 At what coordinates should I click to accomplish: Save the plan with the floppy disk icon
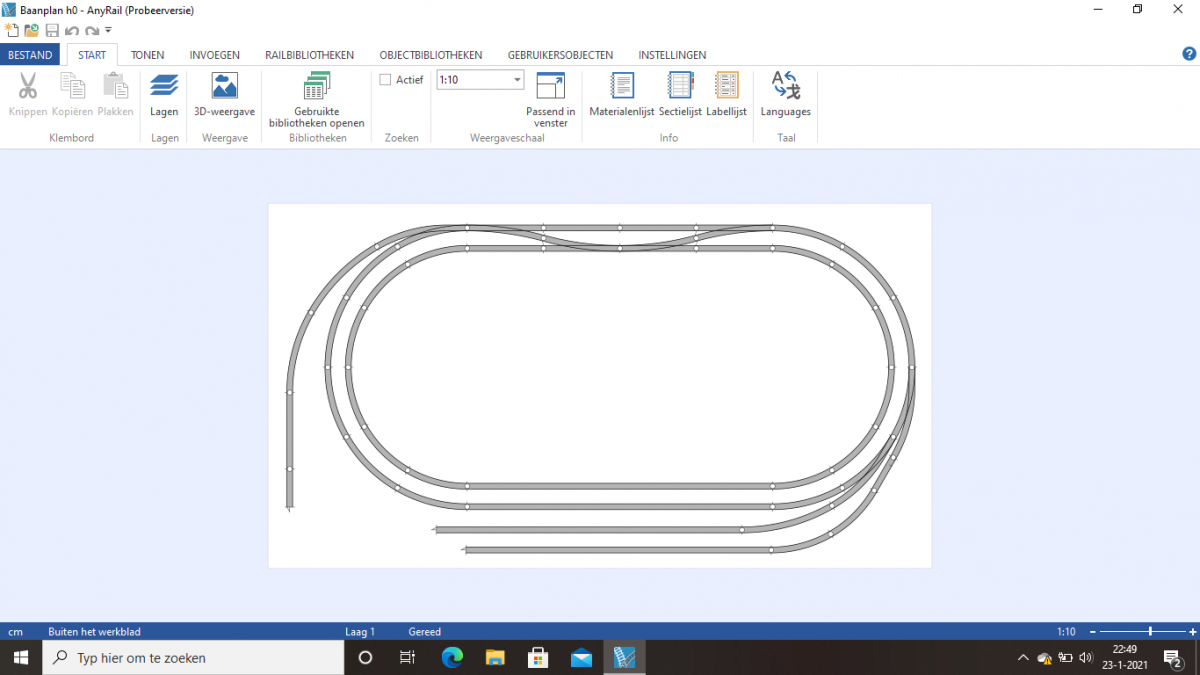tap(52, 30)
